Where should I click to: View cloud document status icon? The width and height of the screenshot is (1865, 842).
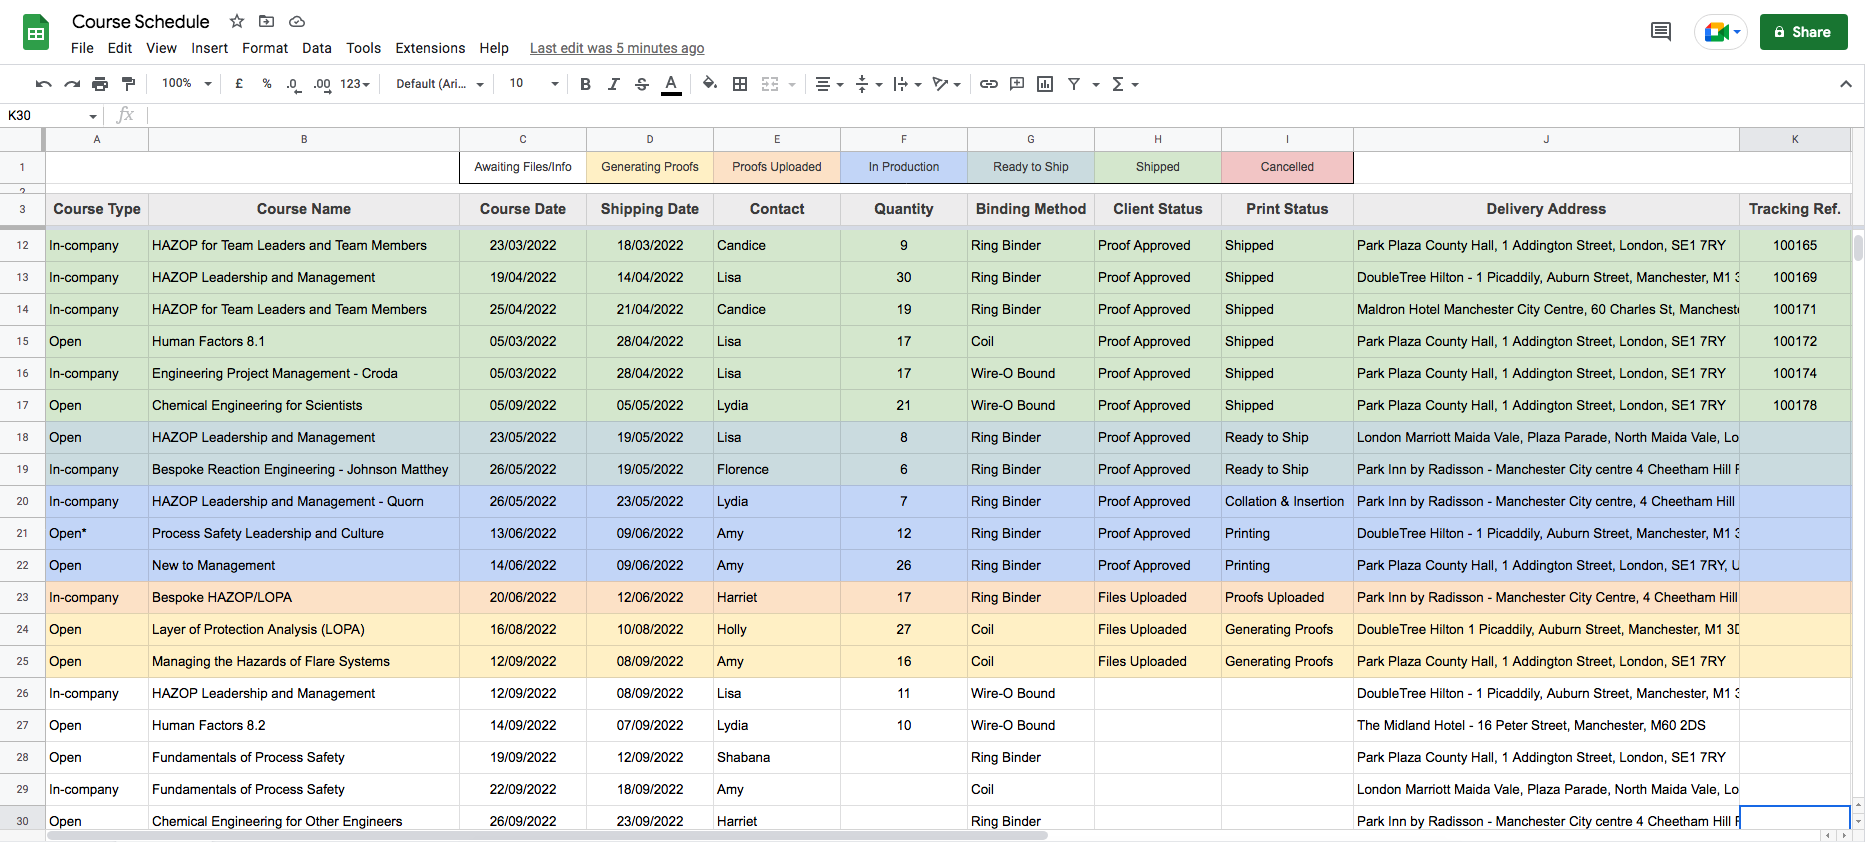pos(297,21)
